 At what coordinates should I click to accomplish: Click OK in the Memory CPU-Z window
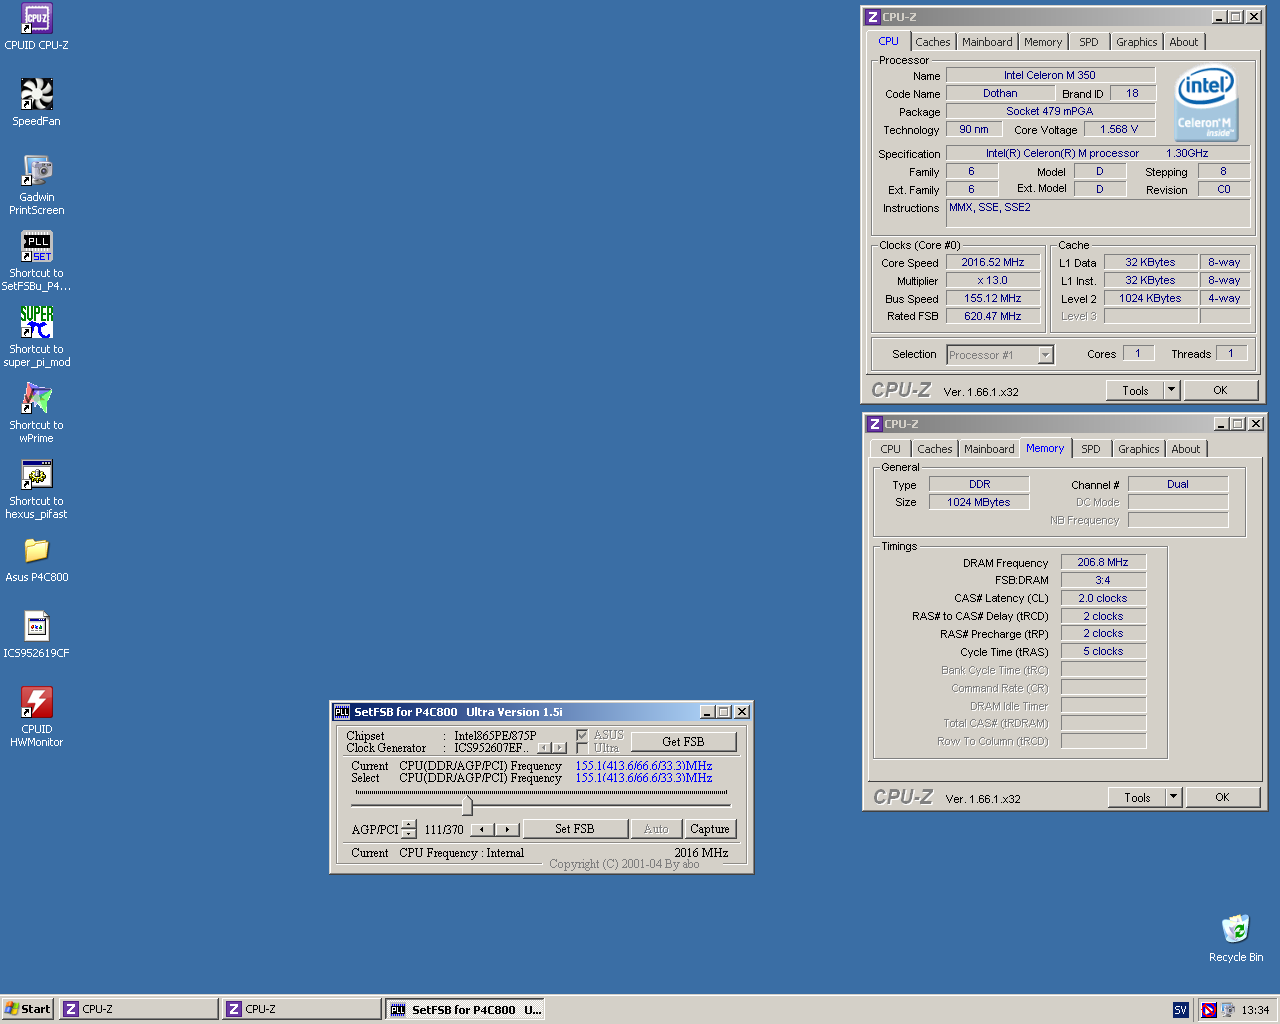point(1222,798)
